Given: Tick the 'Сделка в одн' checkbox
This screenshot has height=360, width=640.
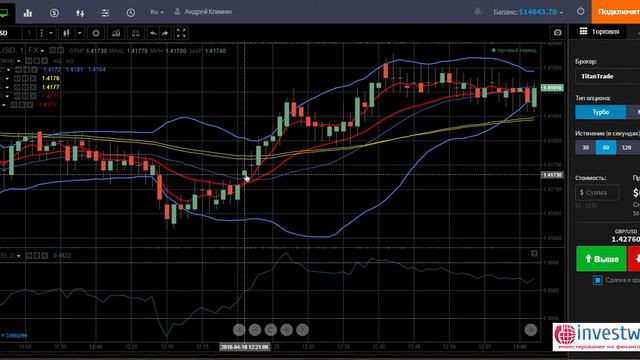Looking at the screenshot, I should [598, 280].
